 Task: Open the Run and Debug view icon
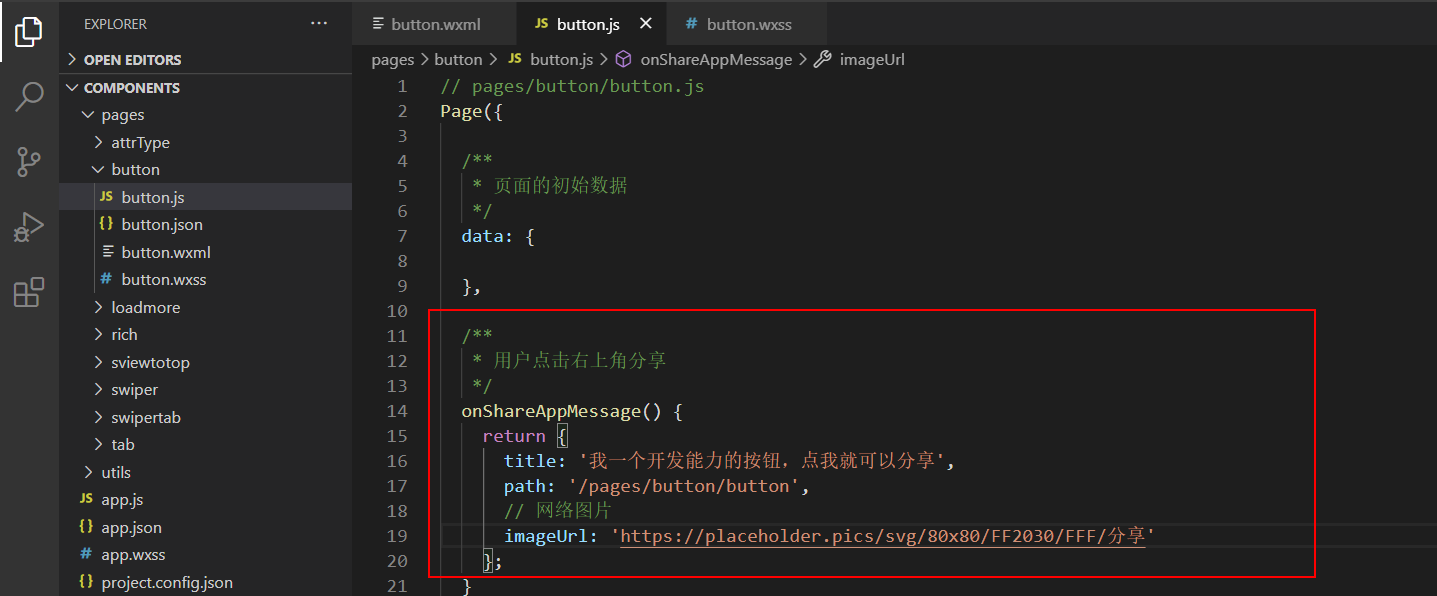29,227
